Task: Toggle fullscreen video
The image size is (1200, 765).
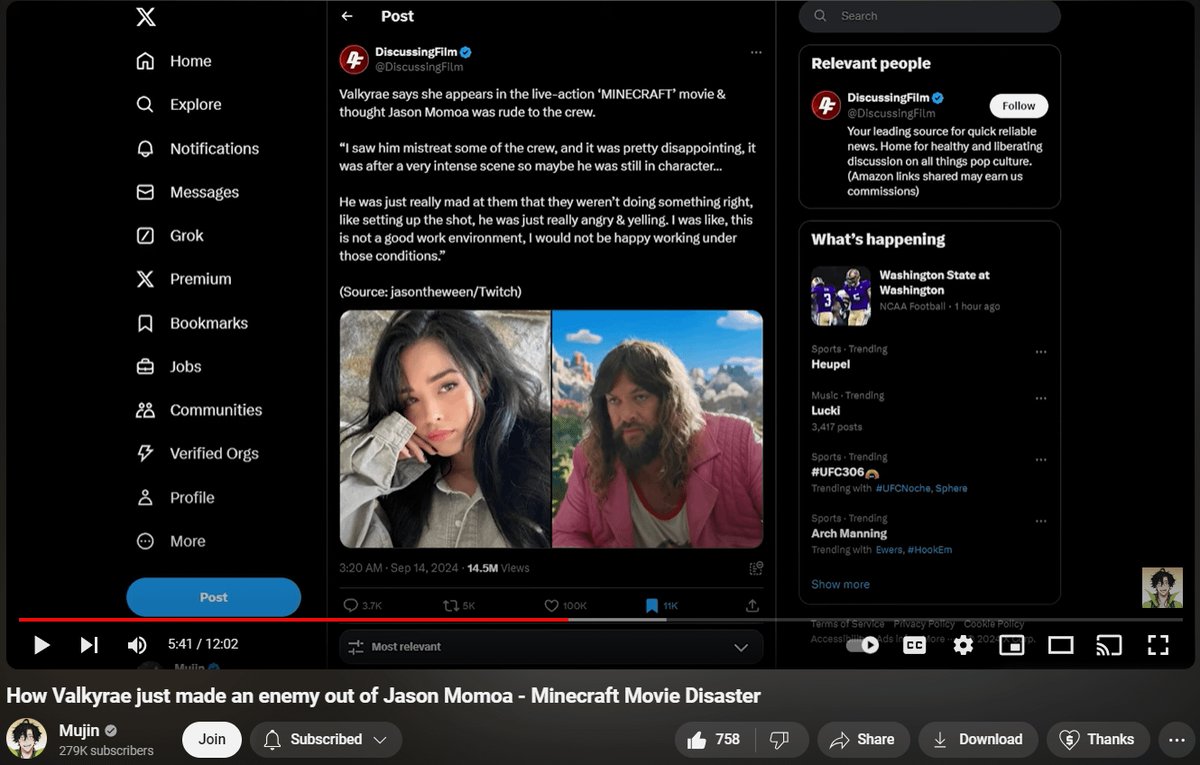Action: (x=1158, y=645)
